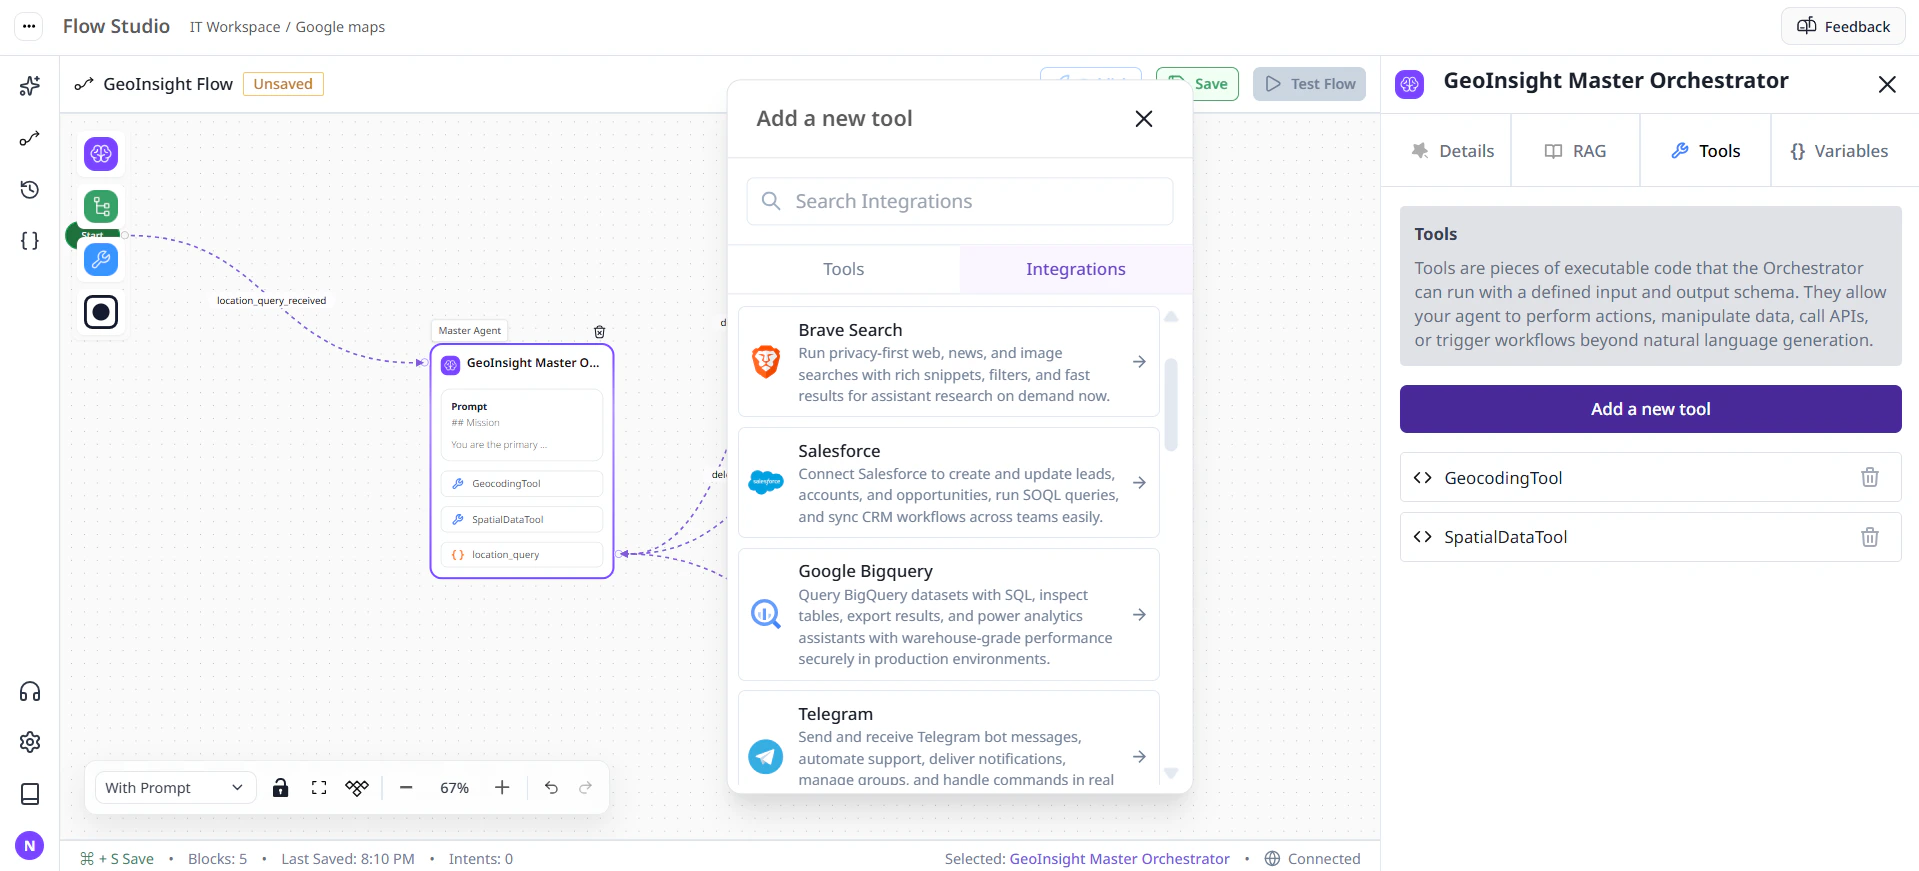
Task: Click location_query row in the canvas node
Action: click(x=522, y=555)
